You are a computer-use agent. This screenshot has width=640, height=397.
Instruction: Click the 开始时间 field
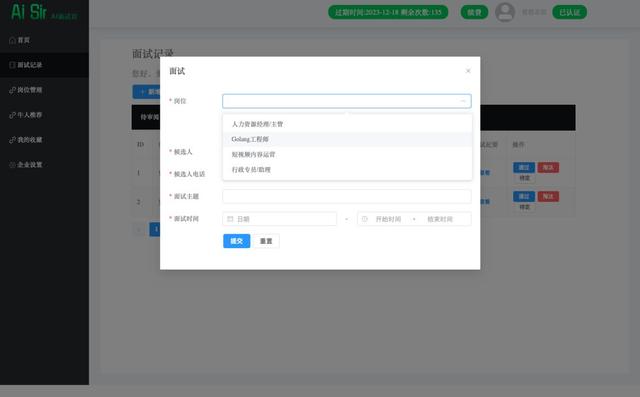[388, 219]
